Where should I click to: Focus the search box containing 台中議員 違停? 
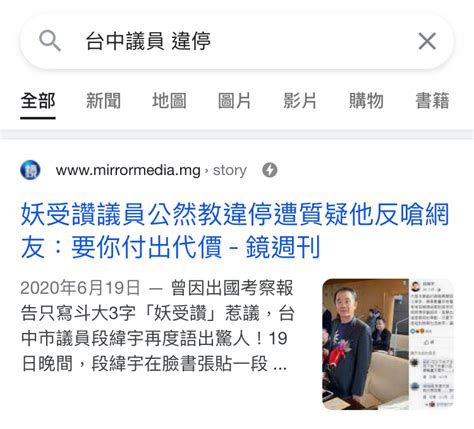coord(237,41)
